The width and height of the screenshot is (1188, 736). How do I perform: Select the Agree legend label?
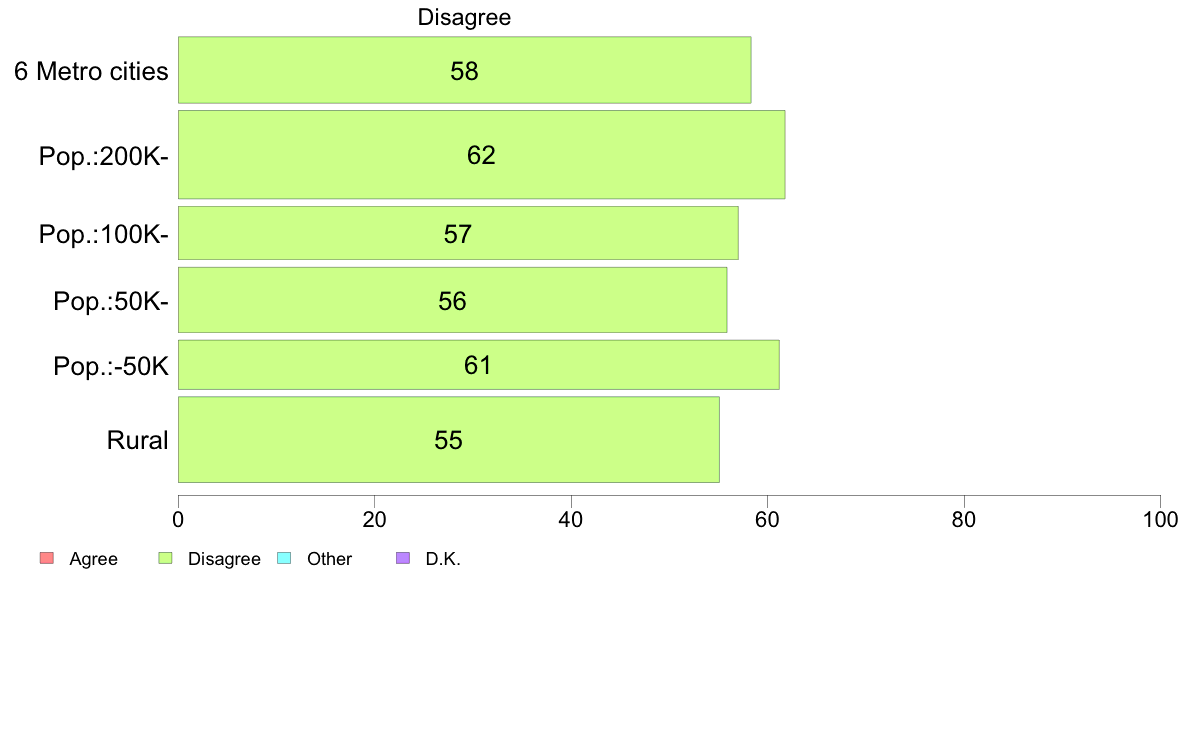tap(93, 559)
